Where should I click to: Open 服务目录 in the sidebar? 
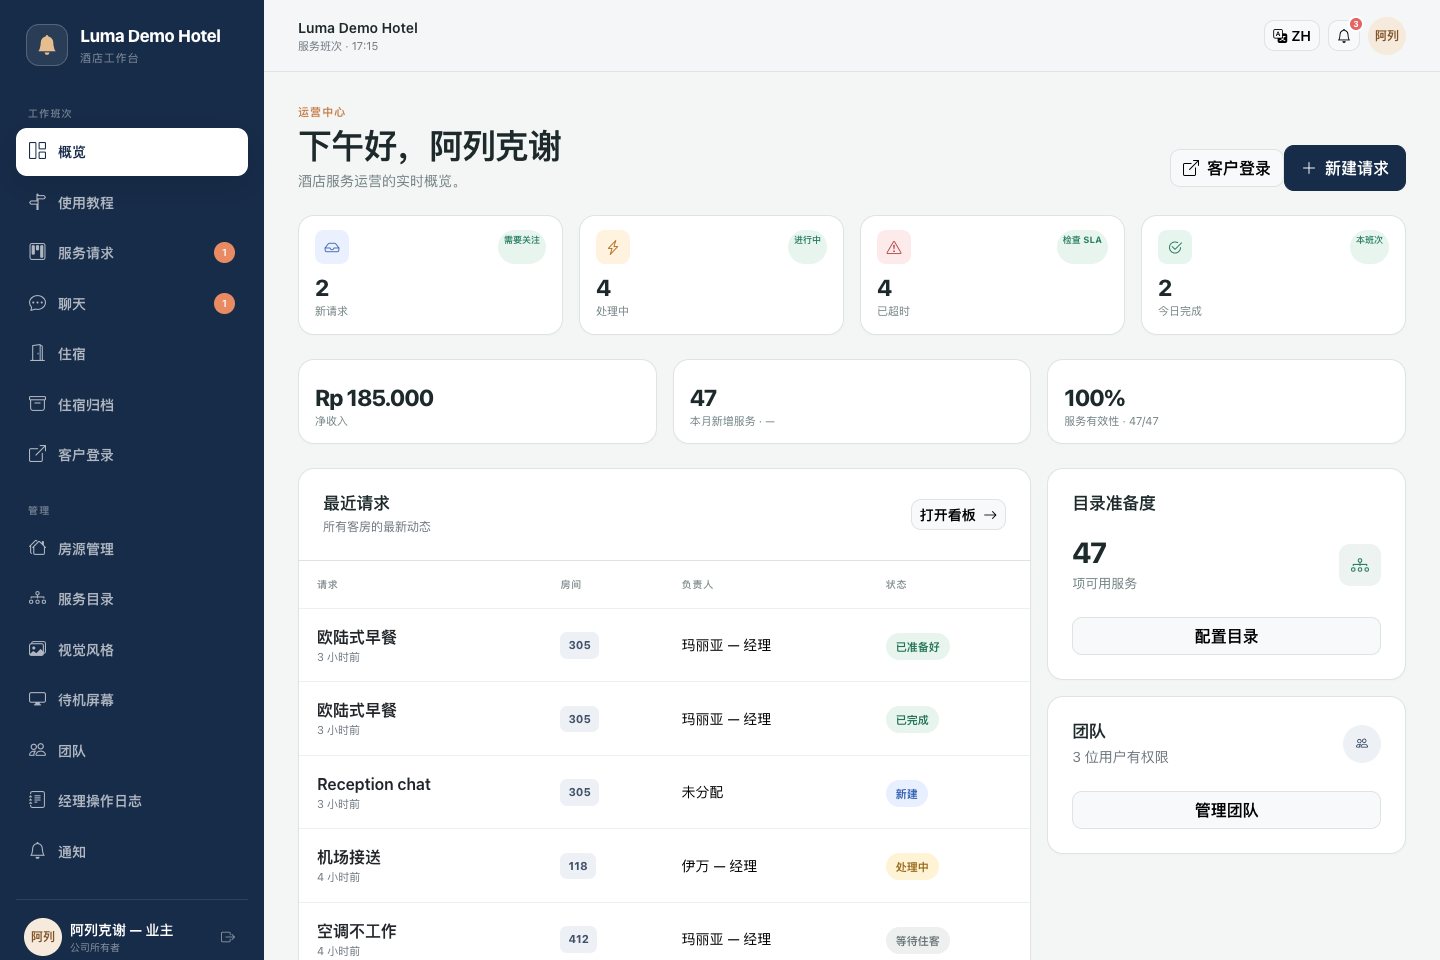point(132,599)
